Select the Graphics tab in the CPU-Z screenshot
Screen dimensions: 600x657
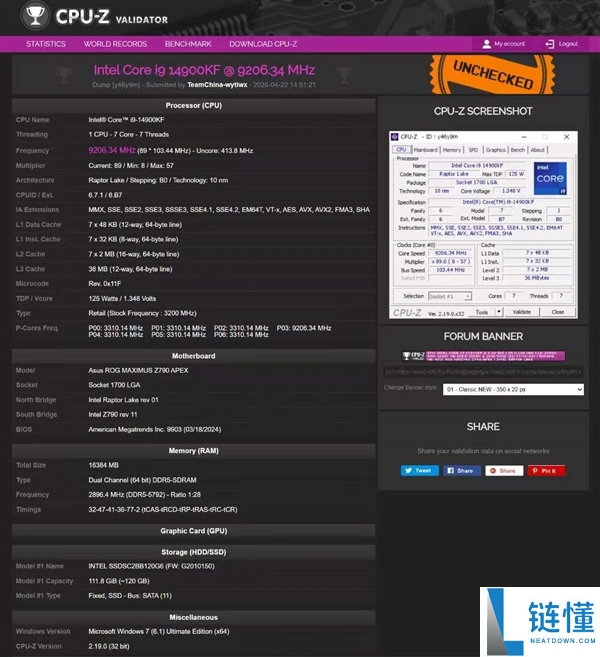[496, 150]
